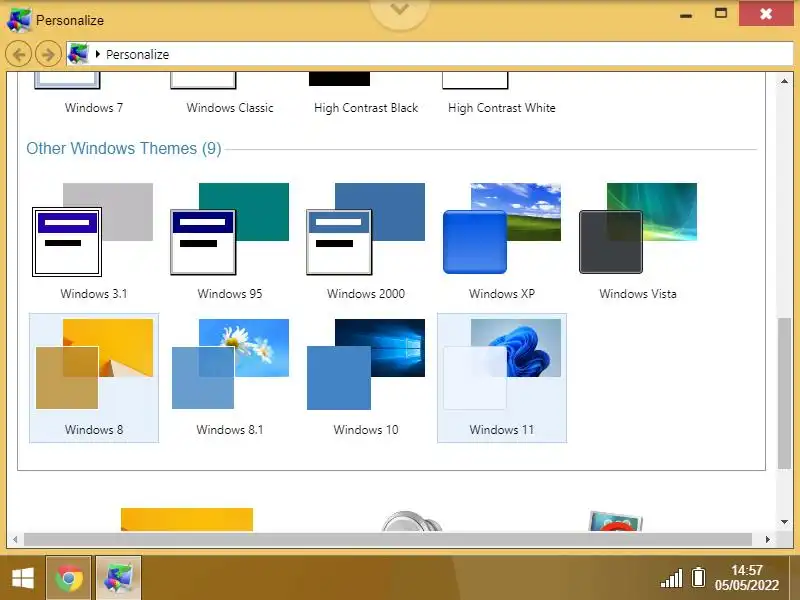Click the battery tray icon
Viewport: 800px width, 600px height.
point(698,578)
